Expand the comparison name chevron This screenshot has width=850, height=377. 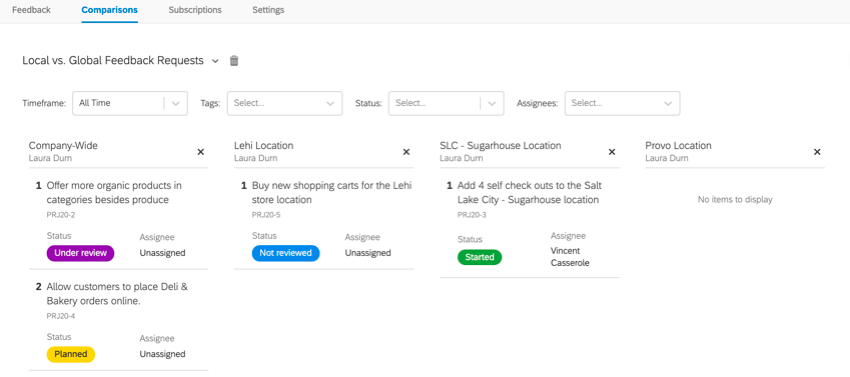(215, 61)
